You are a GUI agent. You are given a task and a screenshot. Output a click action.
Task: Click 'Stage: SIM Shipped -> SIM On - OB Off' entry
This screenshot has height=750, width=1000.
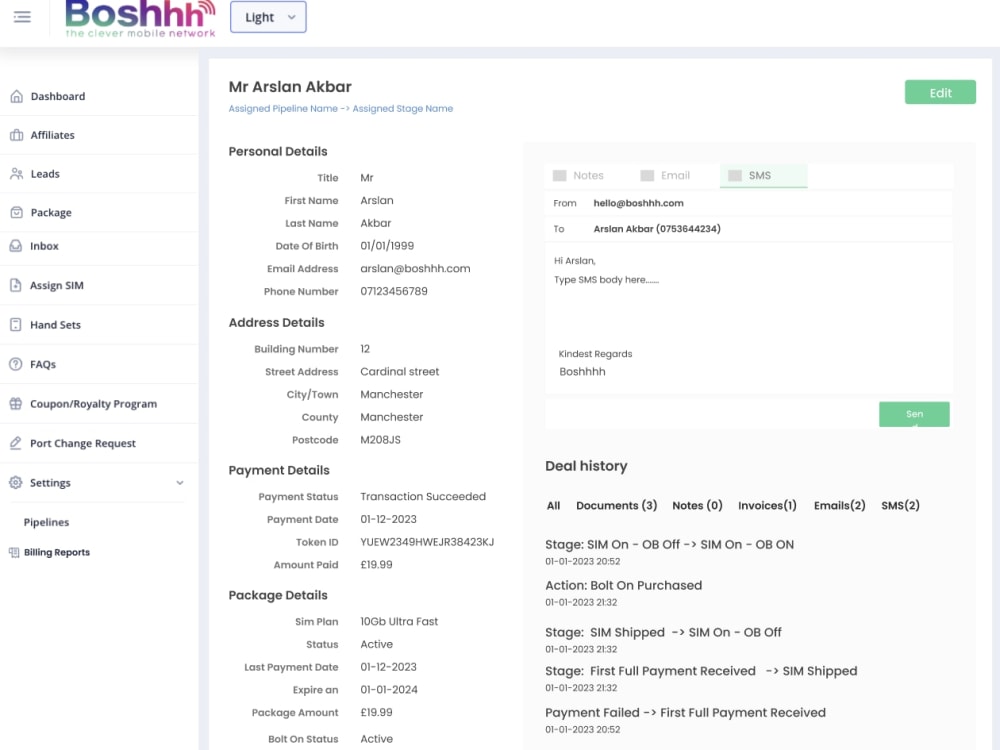coord(663,633)
